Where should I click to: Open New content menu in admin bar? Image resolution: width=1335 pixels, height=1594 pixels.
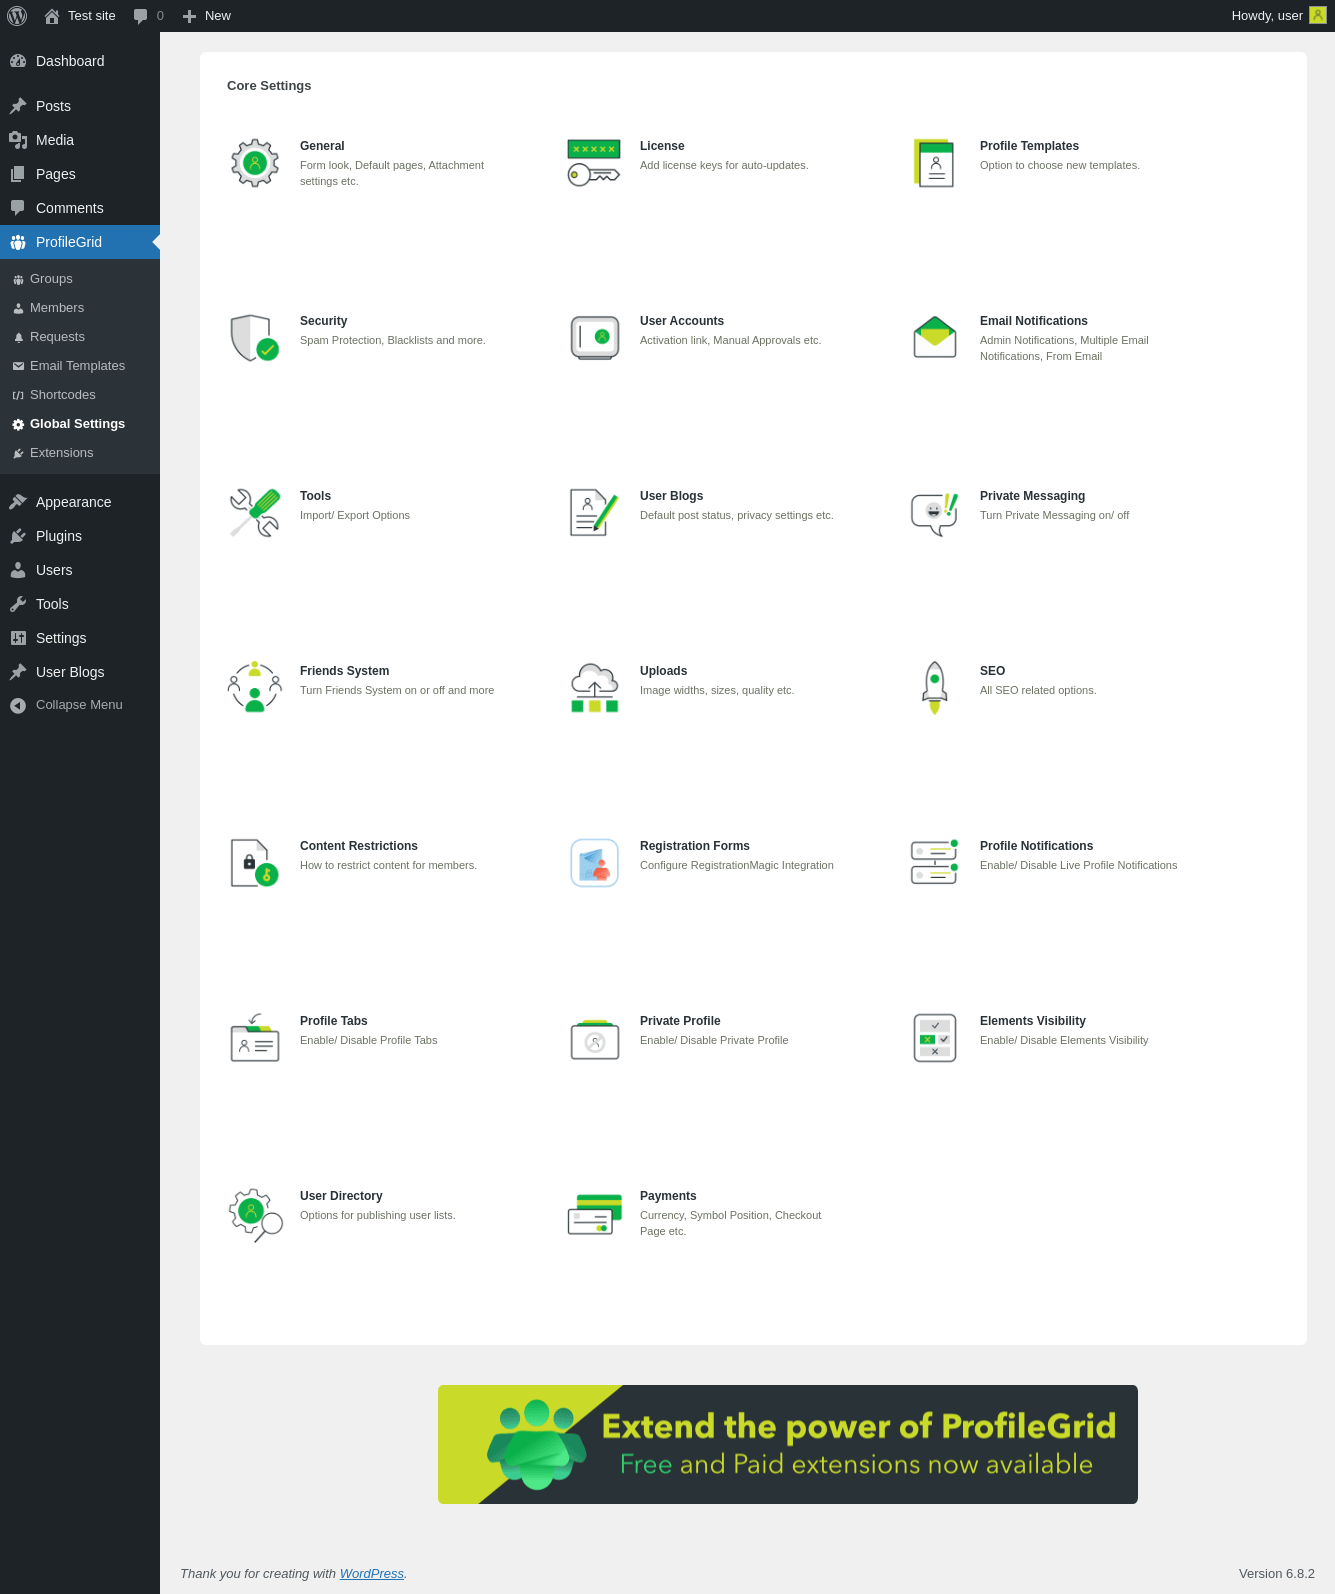(x=207, y=16)
